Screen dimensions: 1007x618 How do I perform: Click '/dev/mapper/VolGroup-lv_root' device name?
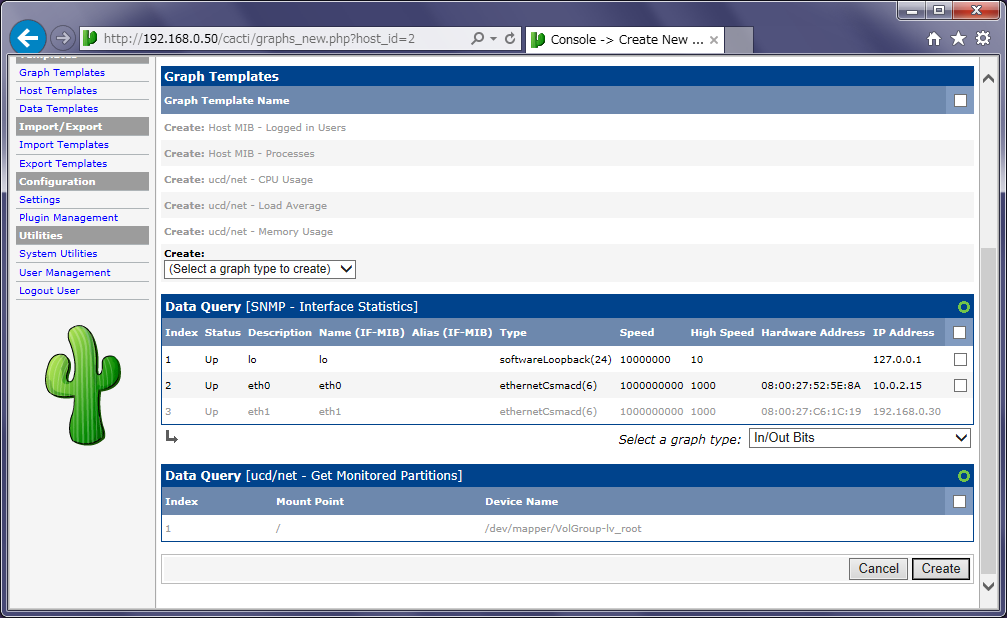pyautogui.click(x=563, y=529)
